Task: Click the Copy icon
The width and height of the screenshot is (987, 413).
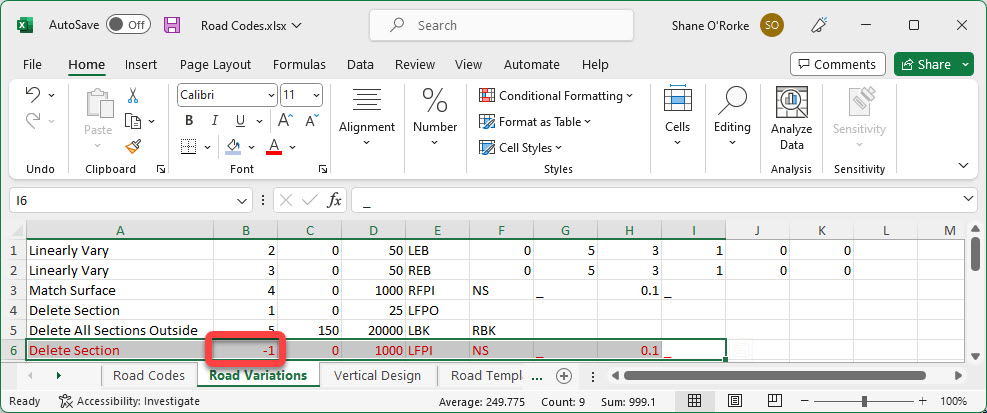Action: 132,120
